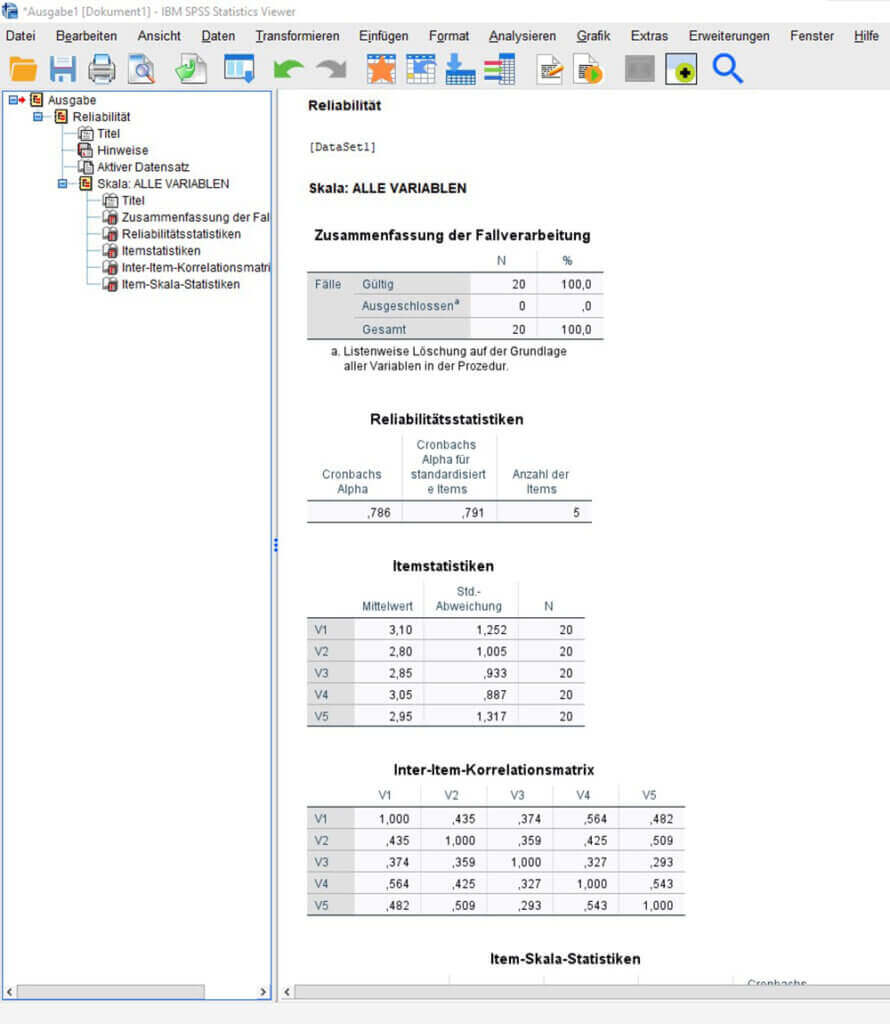Collapse the Ausgabe root tree node
This screenshot has height=1024, width=890.
14,100
